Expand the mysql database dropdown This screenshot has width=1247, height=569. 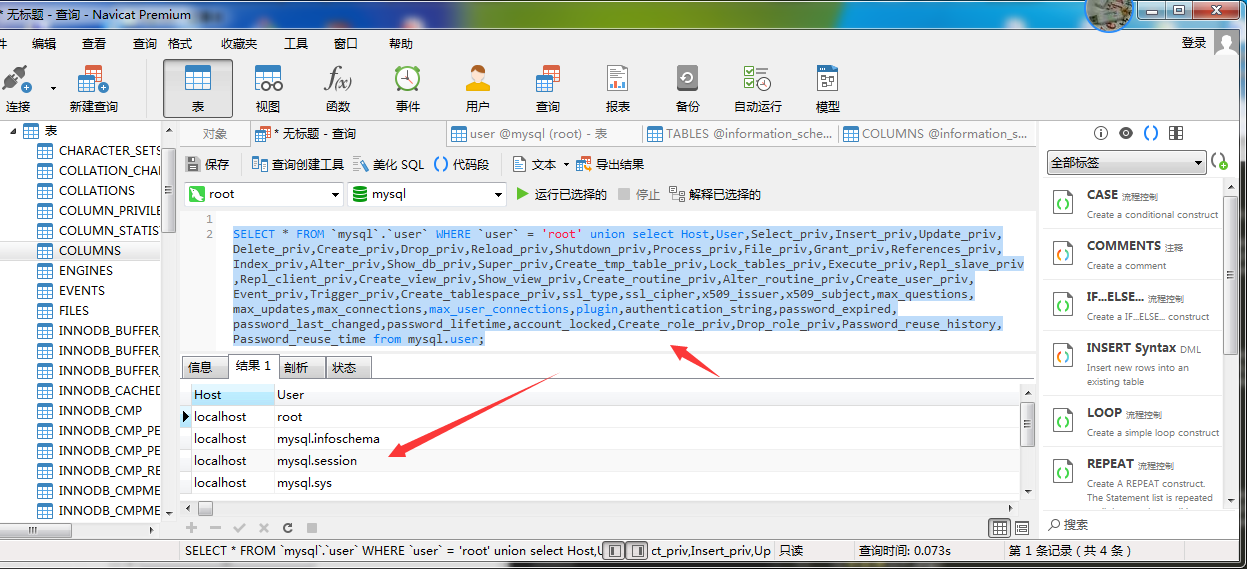coord(428,194)
